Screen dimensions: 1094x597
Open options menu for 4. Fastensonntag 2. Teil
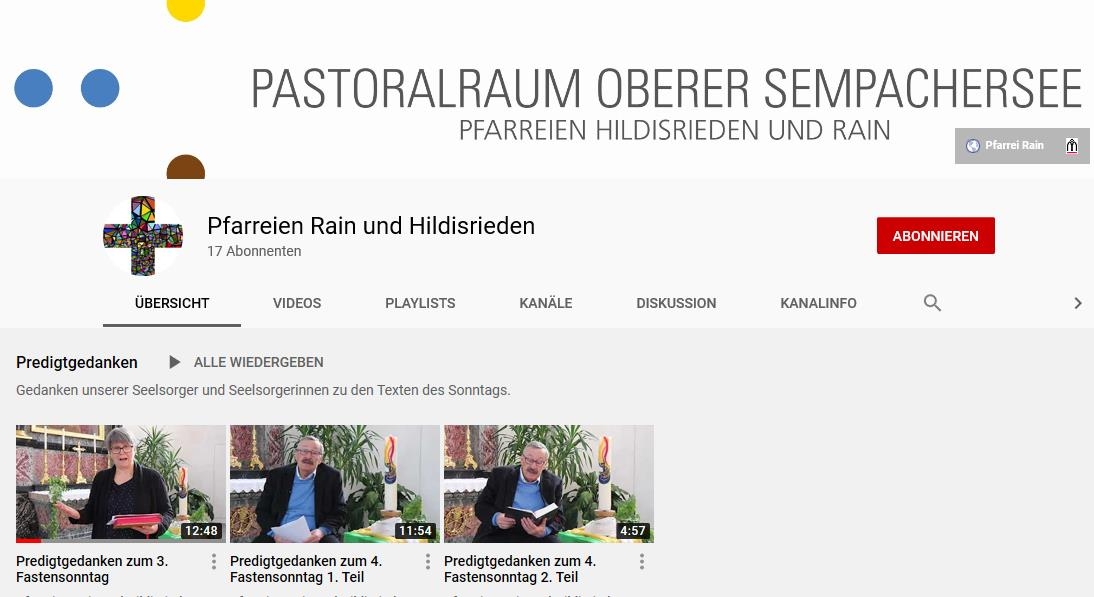coord(642,561)
